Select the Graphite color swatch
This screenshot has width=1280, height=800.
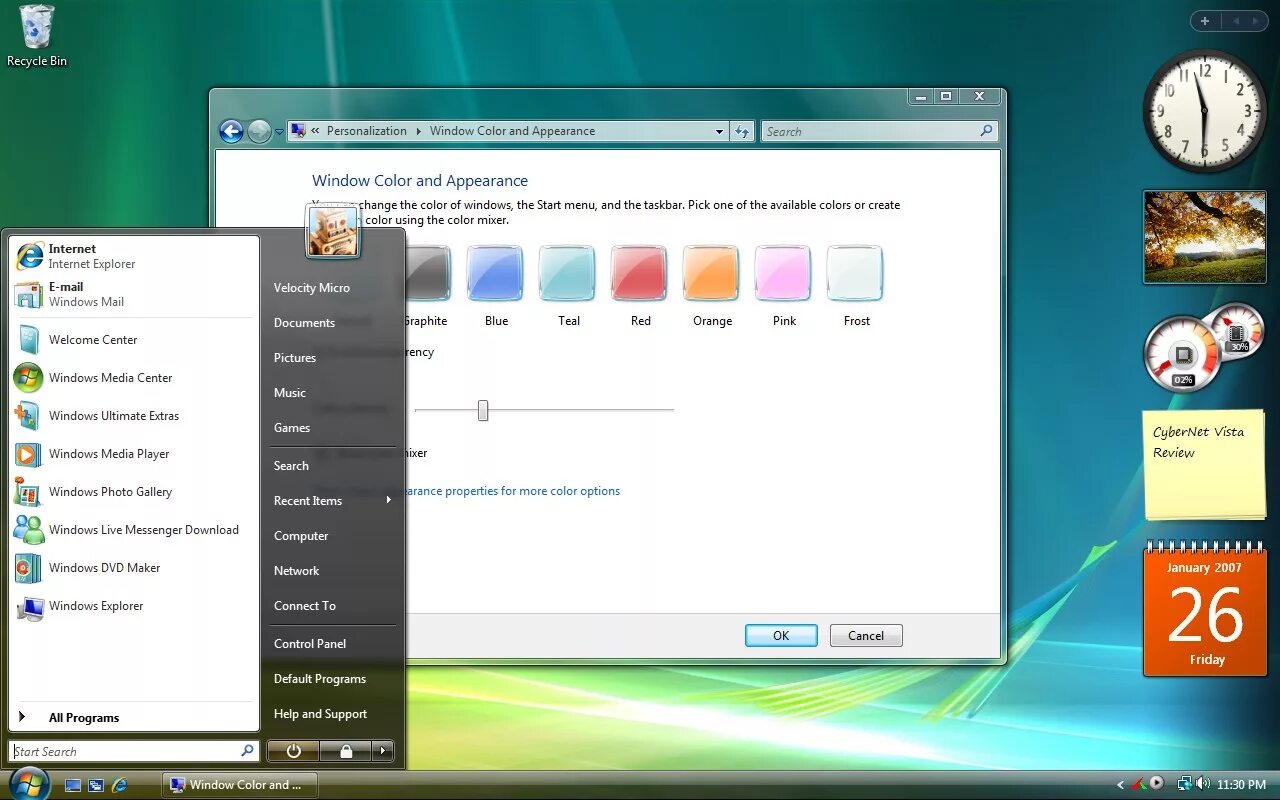(x=428, y=273)
